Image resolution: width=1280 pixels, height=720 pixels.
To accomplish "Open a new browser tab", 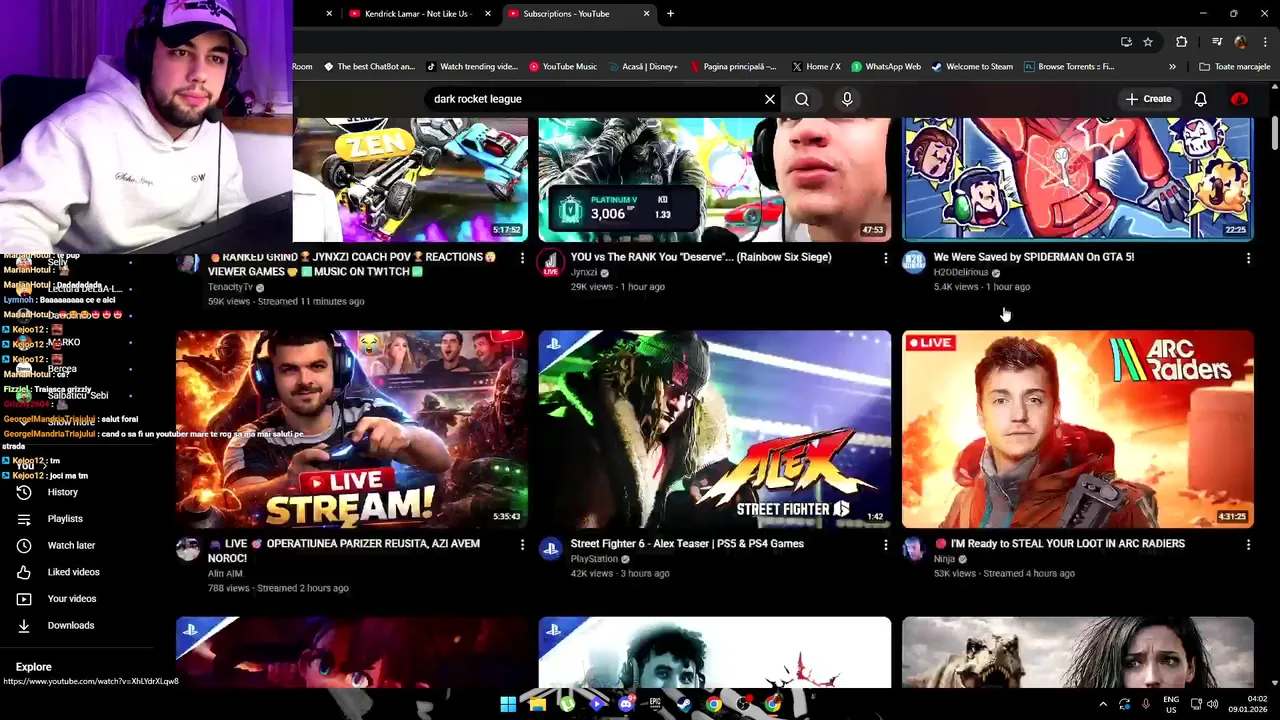I will point(670,14).
